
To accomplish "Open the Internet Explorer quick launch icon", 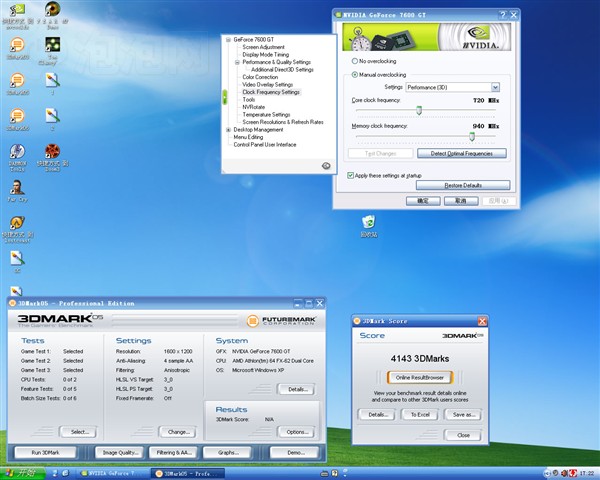I will (x=65, y=473).
